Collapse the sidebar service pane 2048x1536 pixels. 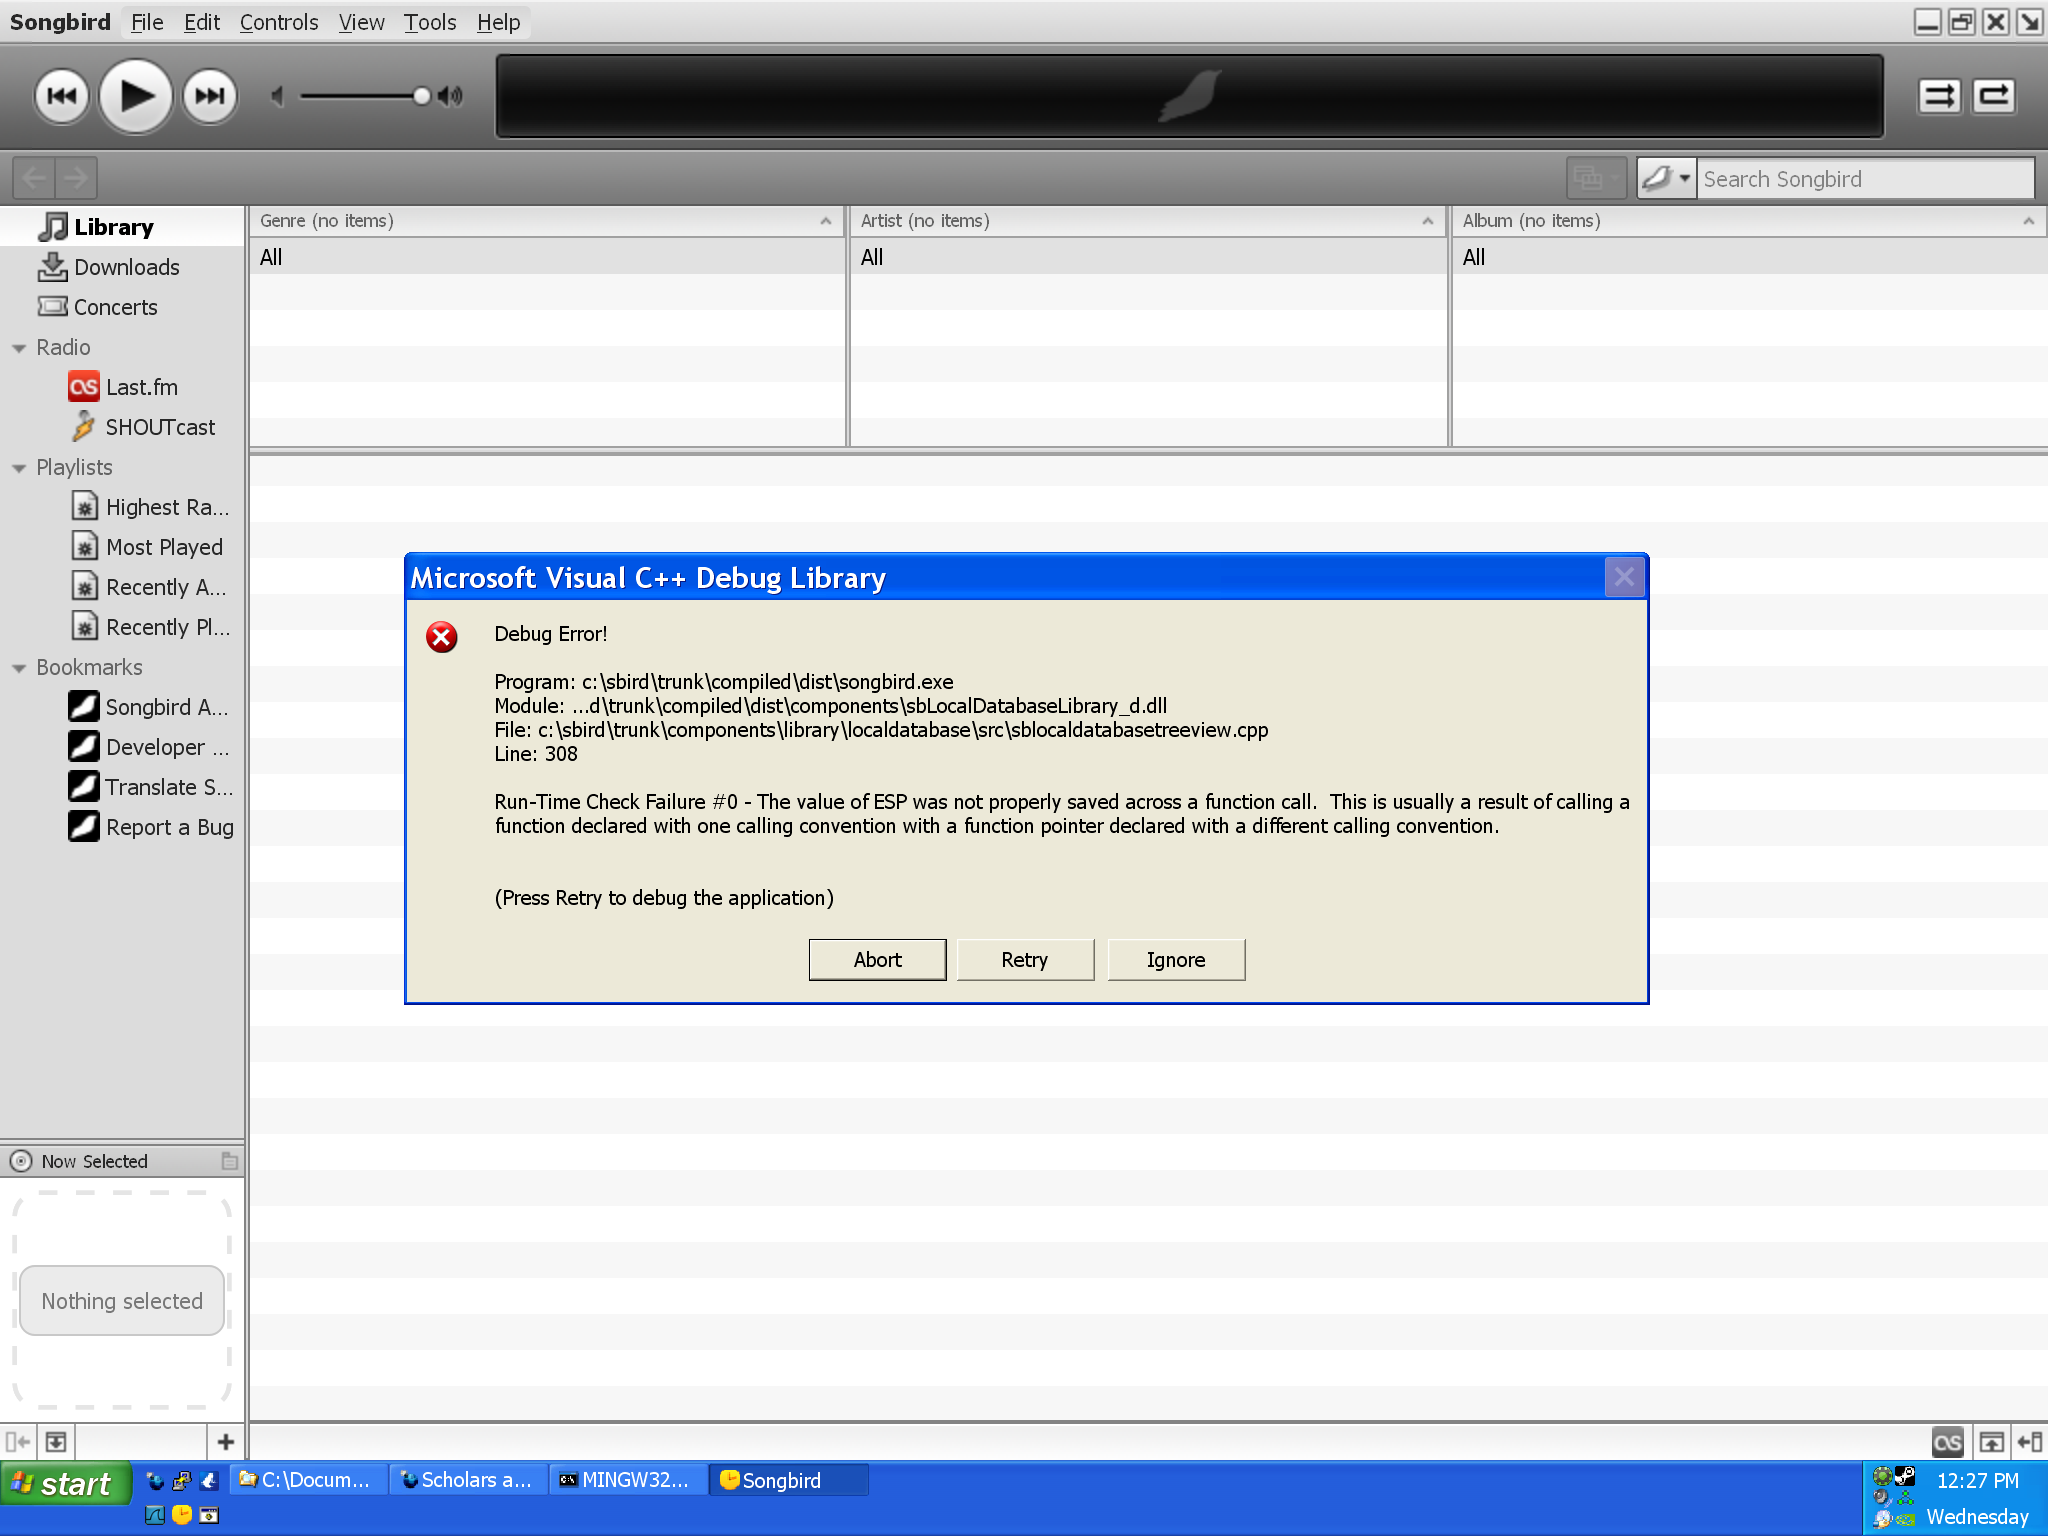tap(17, 1442)
